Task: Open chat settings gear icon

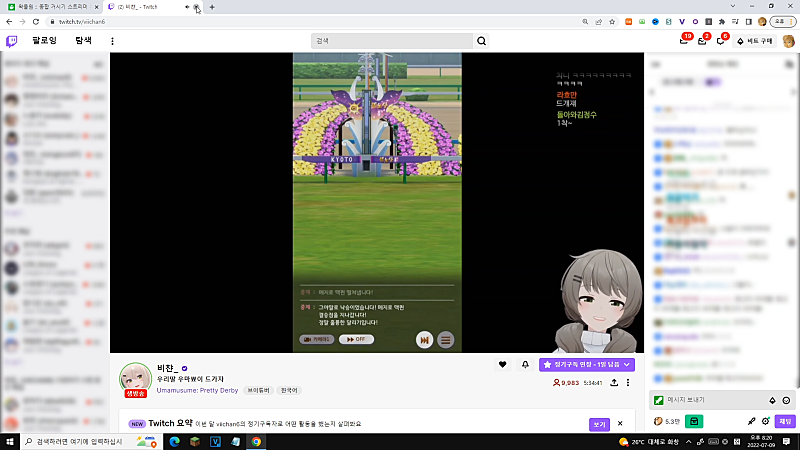Action: [x=766, y=421]
